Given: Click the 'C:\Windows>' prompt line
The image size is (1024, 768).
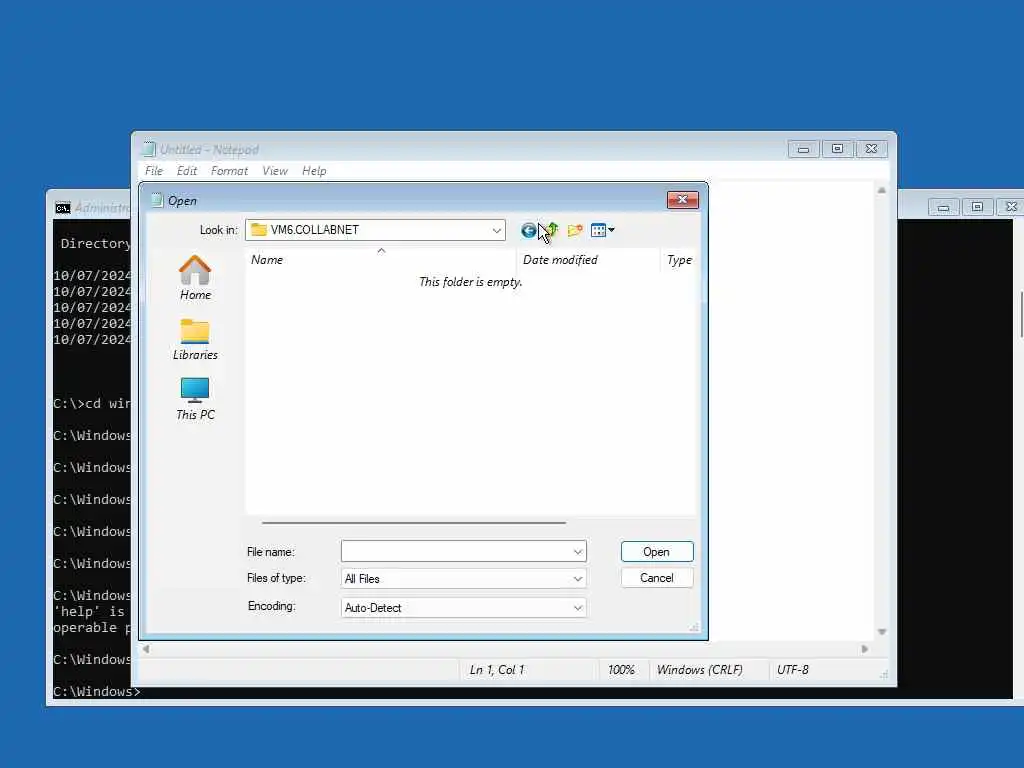Looking at the screenshot, I should click(97, 692).
